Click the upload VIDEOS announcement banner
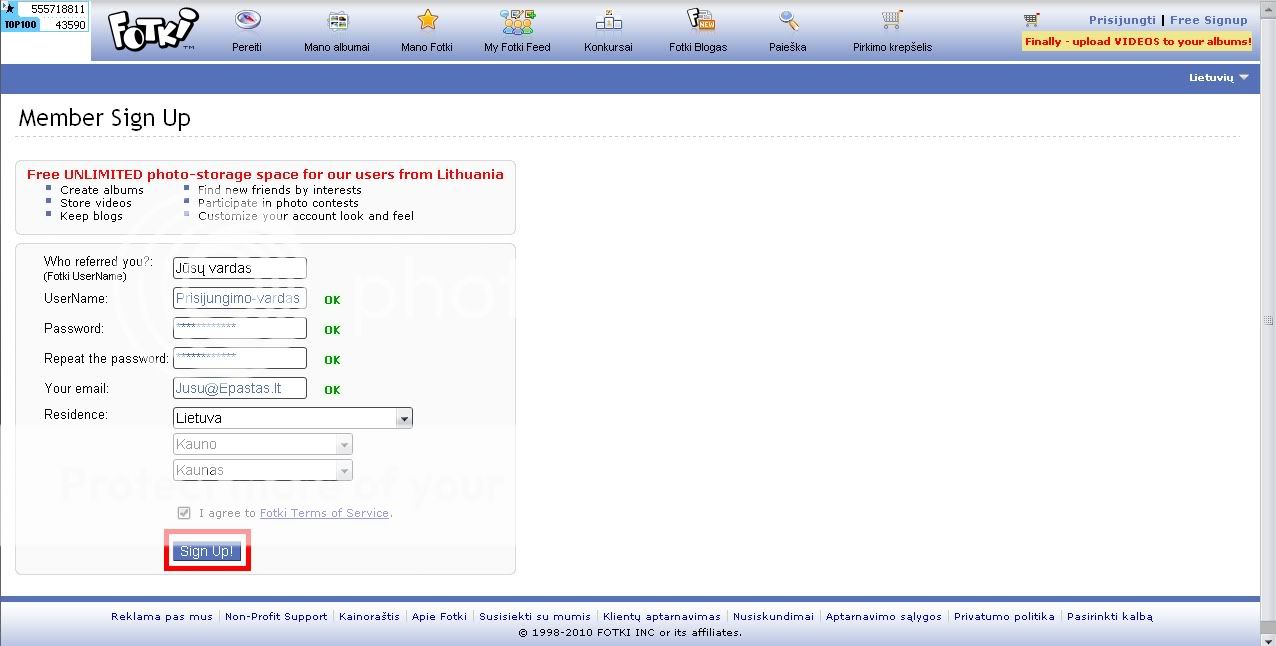This screenshot has width=1276, height=646. point(1138,42)
